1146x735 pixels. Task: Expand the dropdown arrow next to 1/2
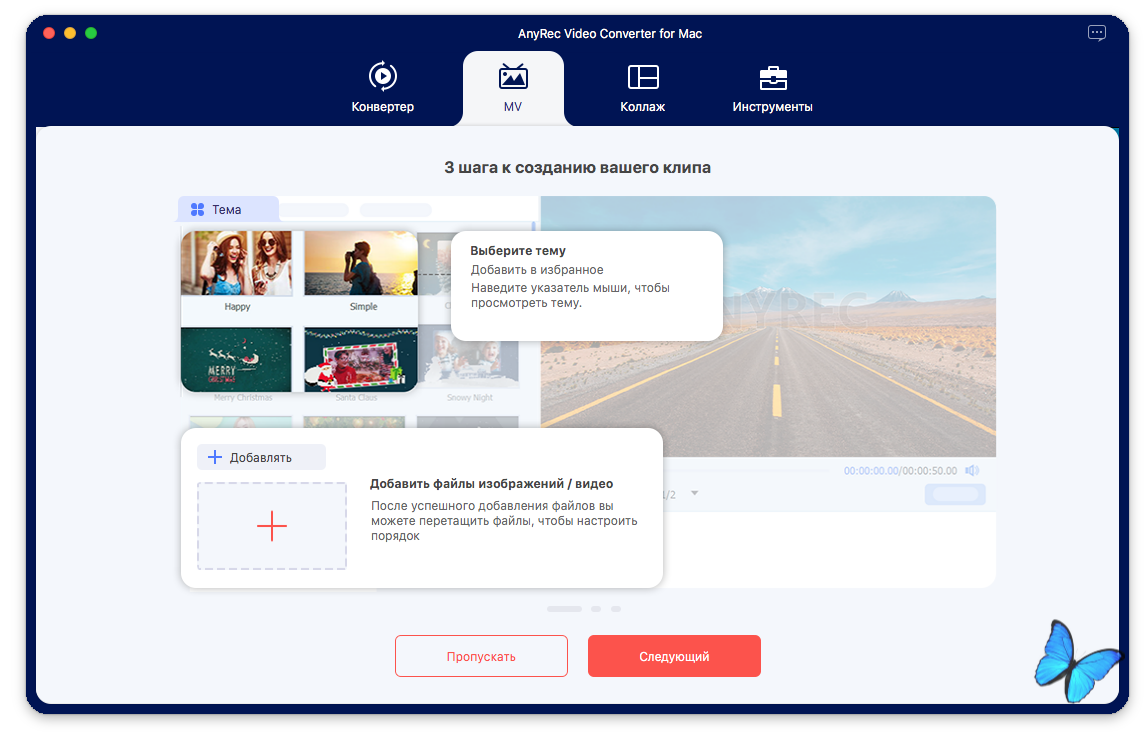coord(695,494)
